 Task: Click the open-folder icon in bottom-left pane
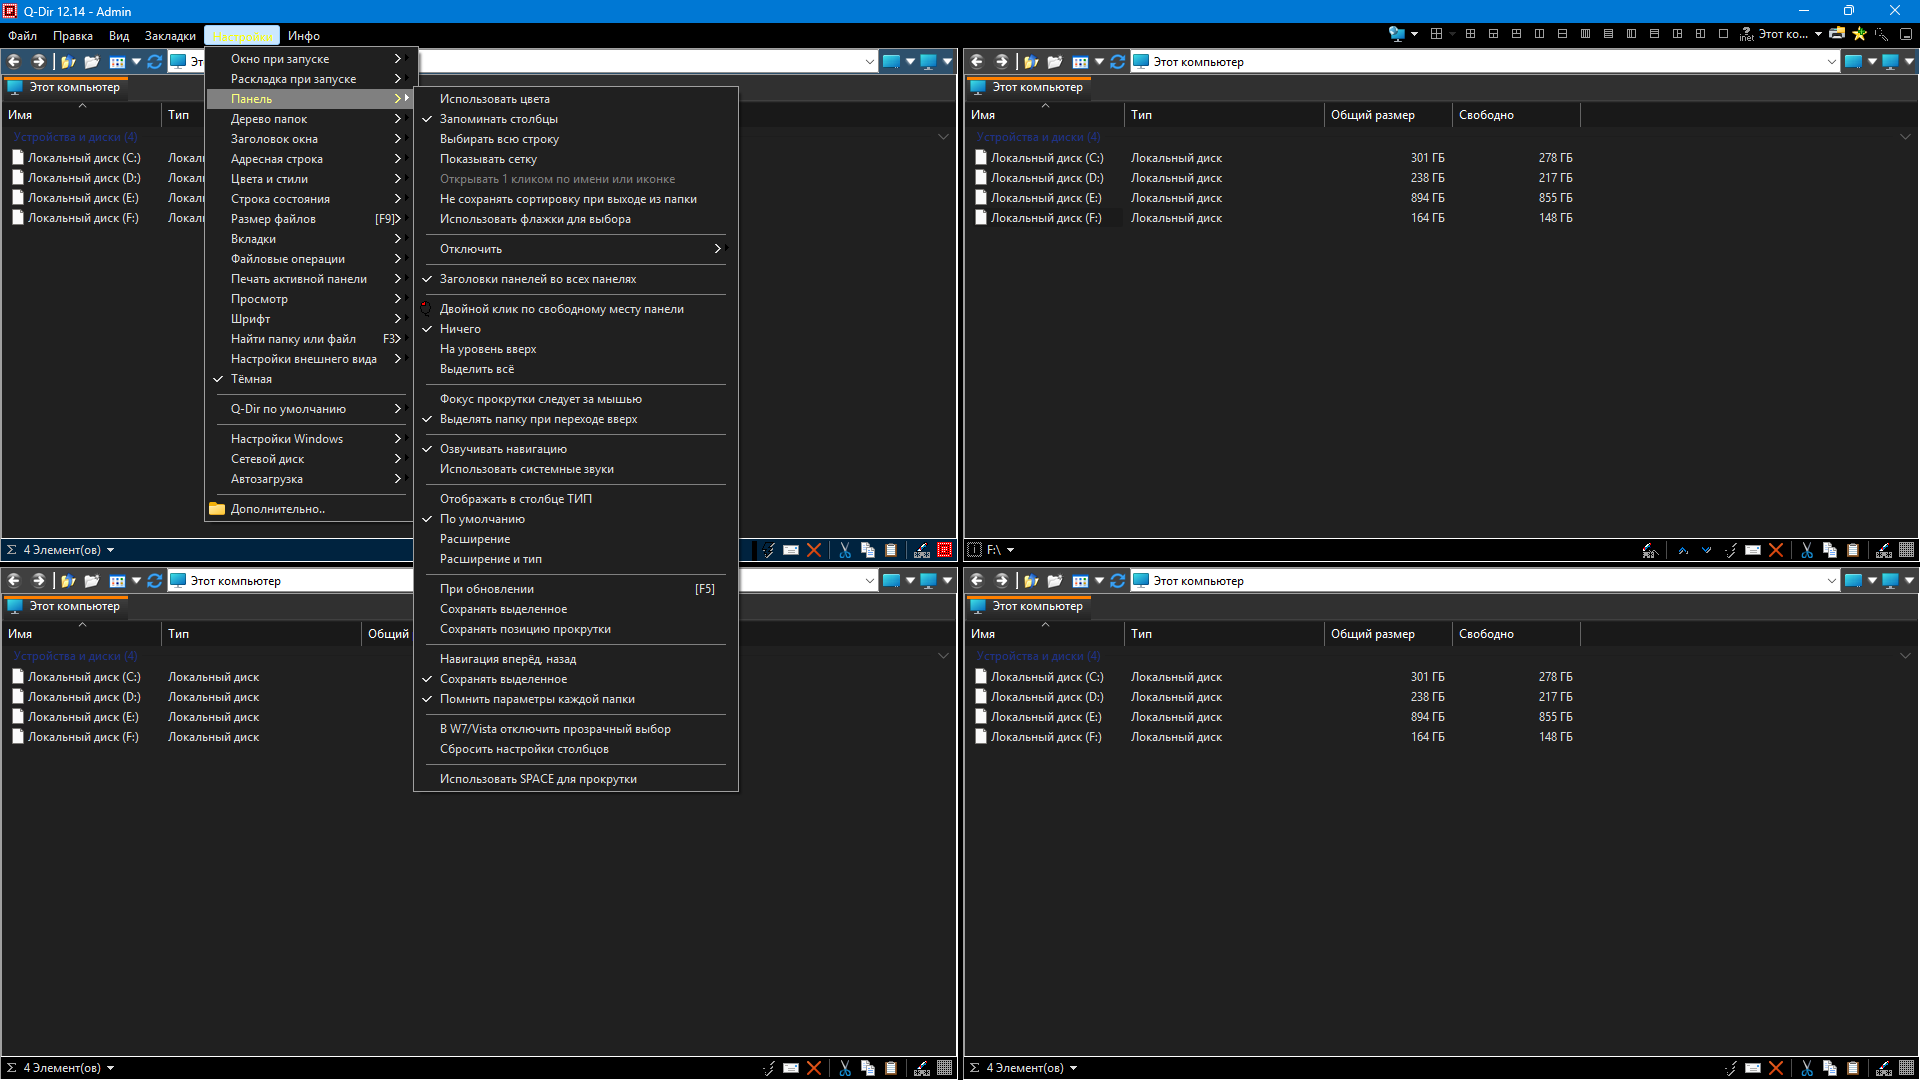(x=92, y=580)
